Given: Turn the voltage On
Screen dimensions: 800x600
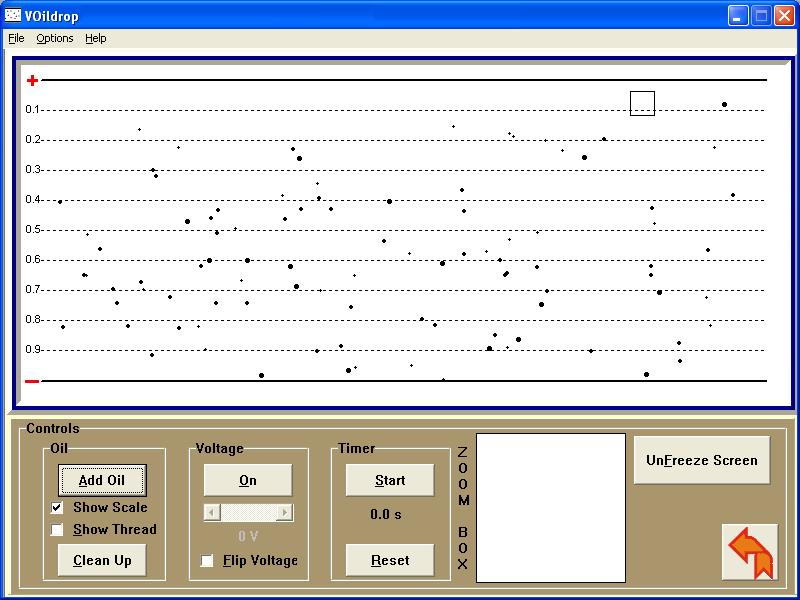Looking at the screenshot, I should (248, 480).
